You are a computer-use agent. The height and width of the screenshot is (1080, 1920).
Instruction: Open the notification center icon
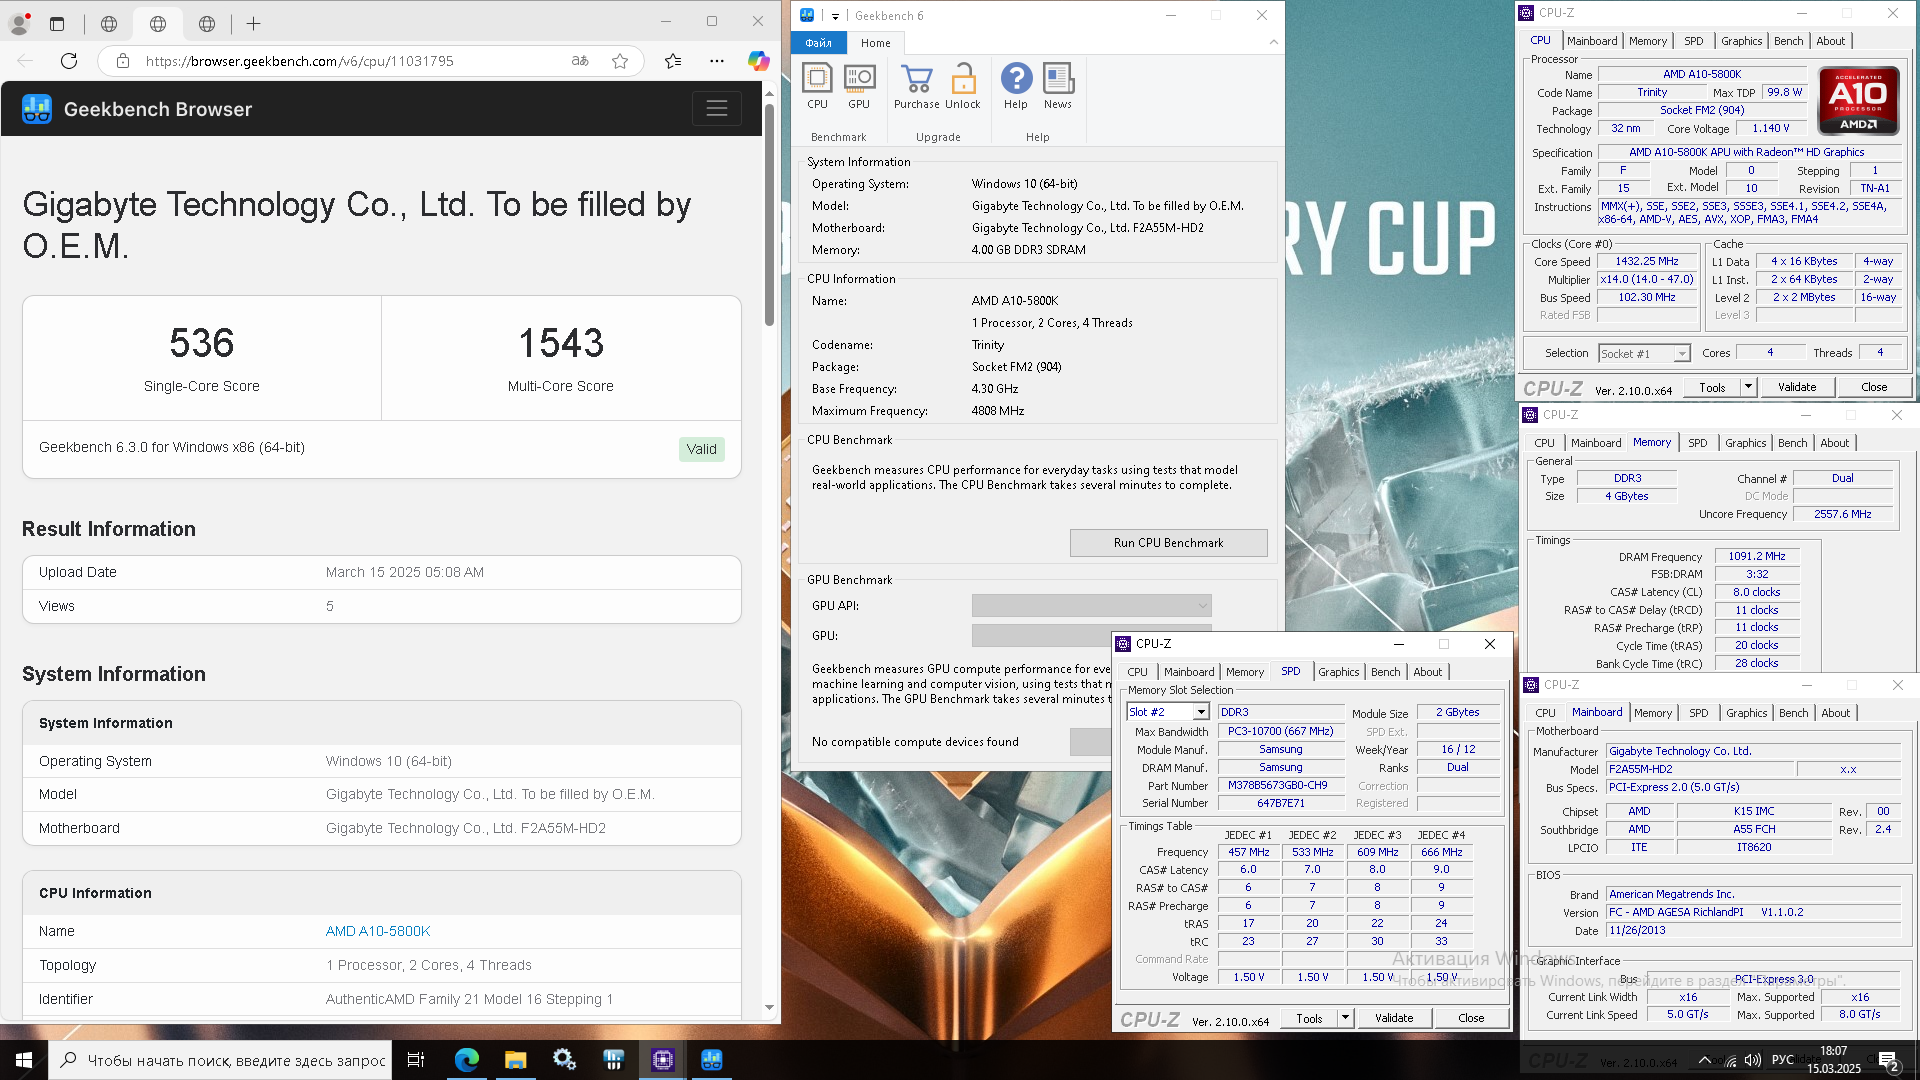pyautogui.click(x=1888, y=1060)
